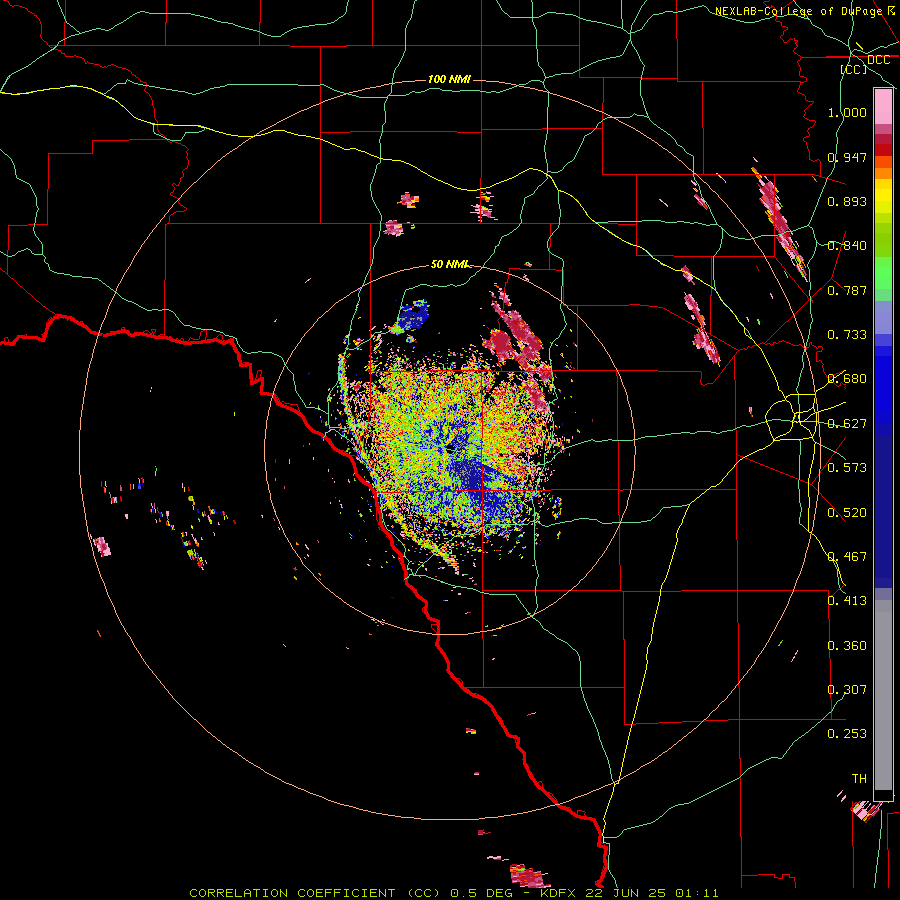This screenshot has height=900, width=900.
Task: Click the 0.360 scale value
Action: [x=847, y=646]
